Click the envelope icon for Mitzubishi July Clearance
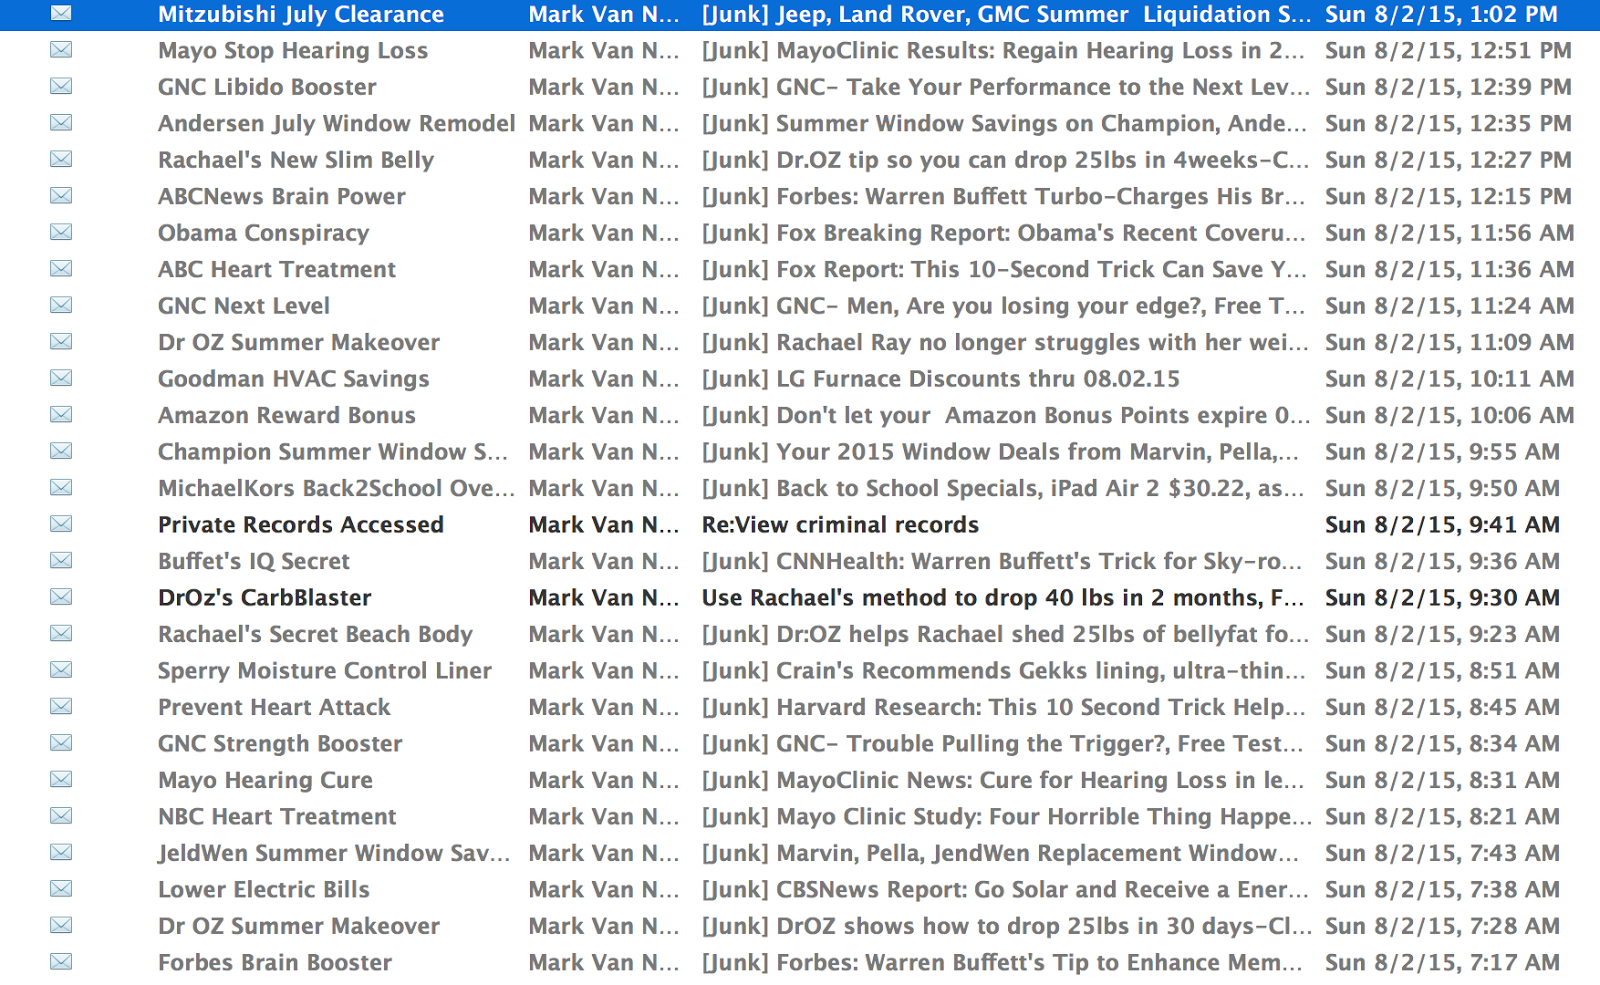This screenshot has width=1600, height=985. point(61,14)
